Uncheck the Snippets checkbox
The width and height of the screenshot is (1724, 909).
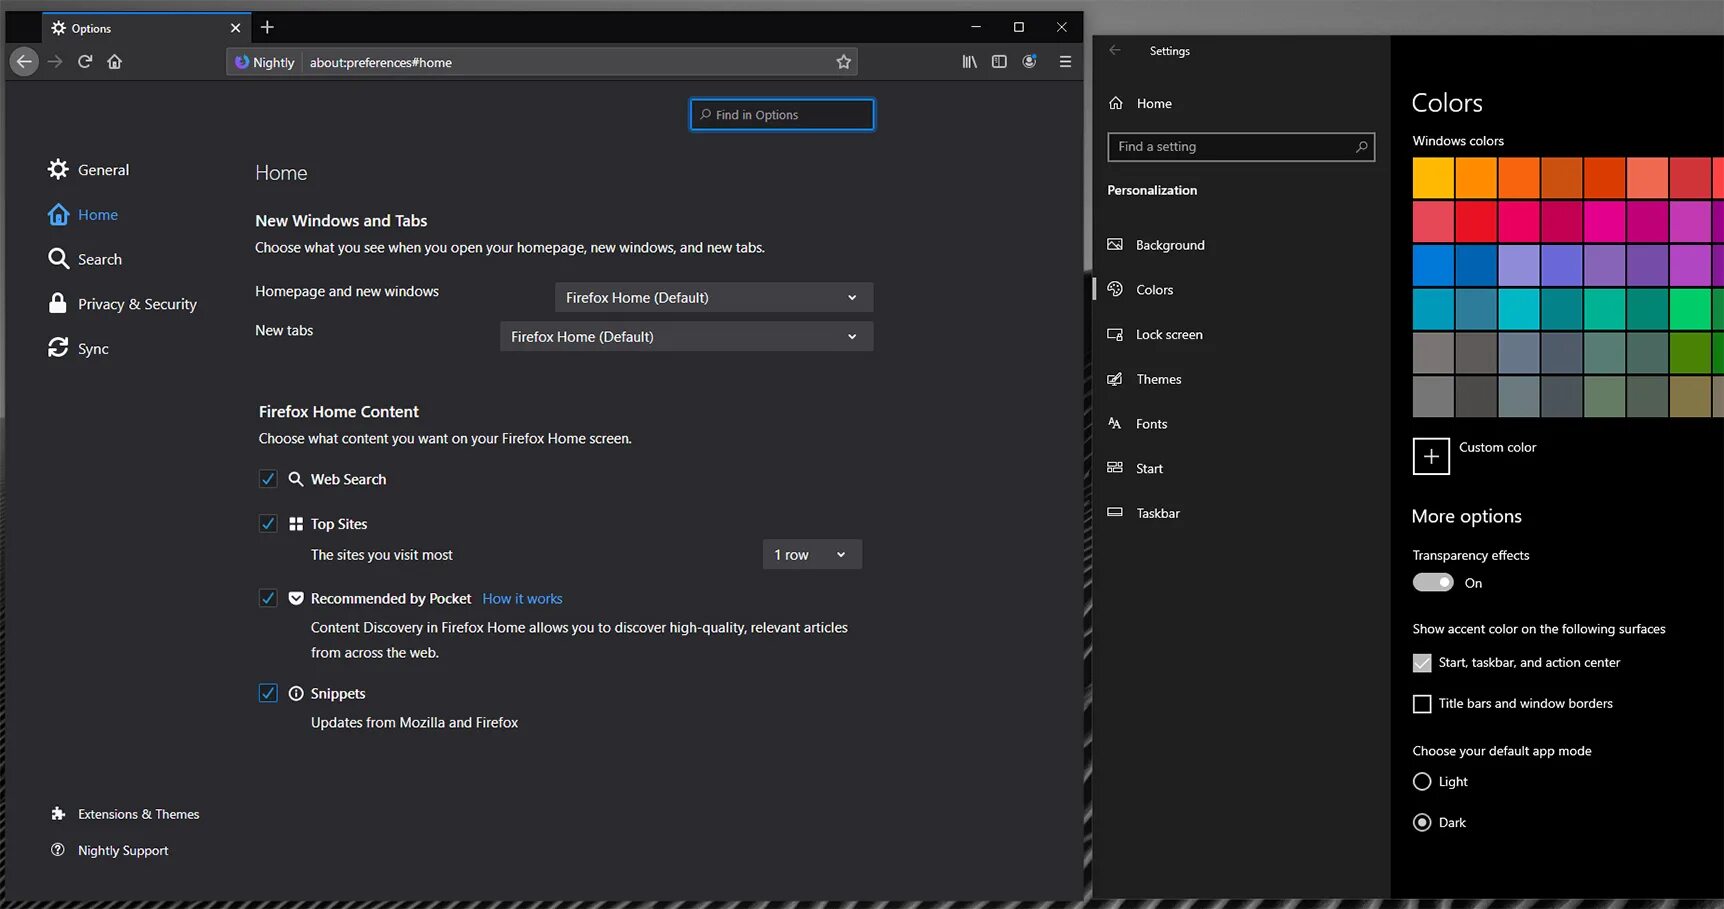[x=268, y=693]
